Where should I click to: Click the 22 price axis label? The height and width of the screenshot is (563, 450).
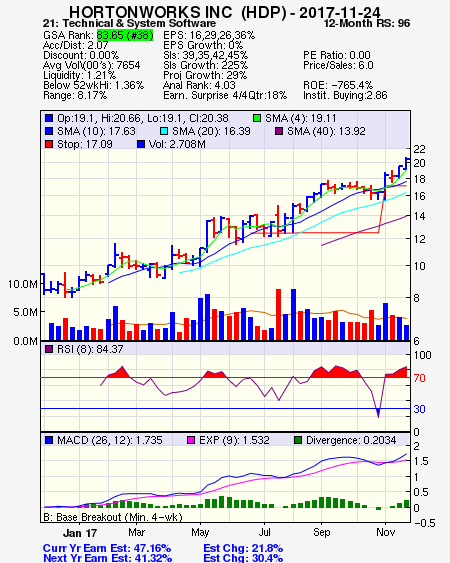click(419, 149)
